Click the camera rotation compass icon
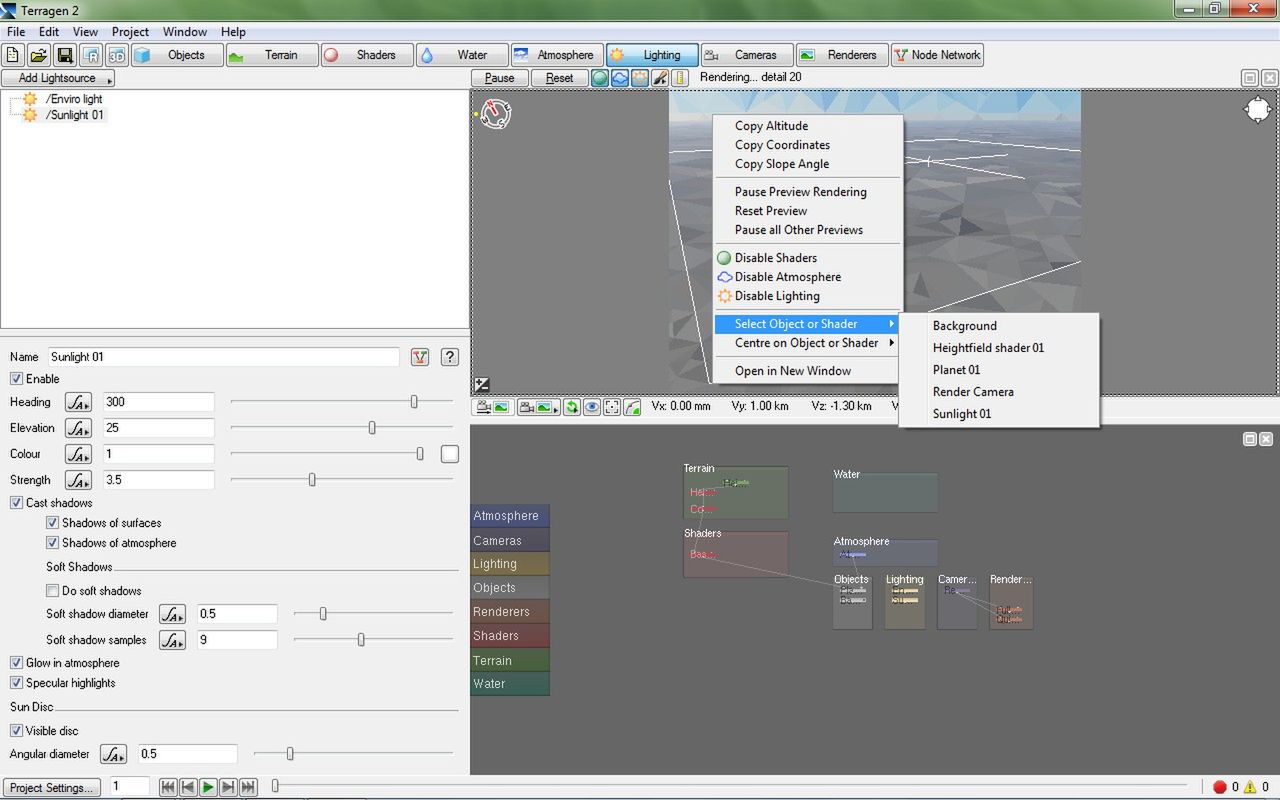The height and width of the screenshot is (800, 1280). pos(496,113)
